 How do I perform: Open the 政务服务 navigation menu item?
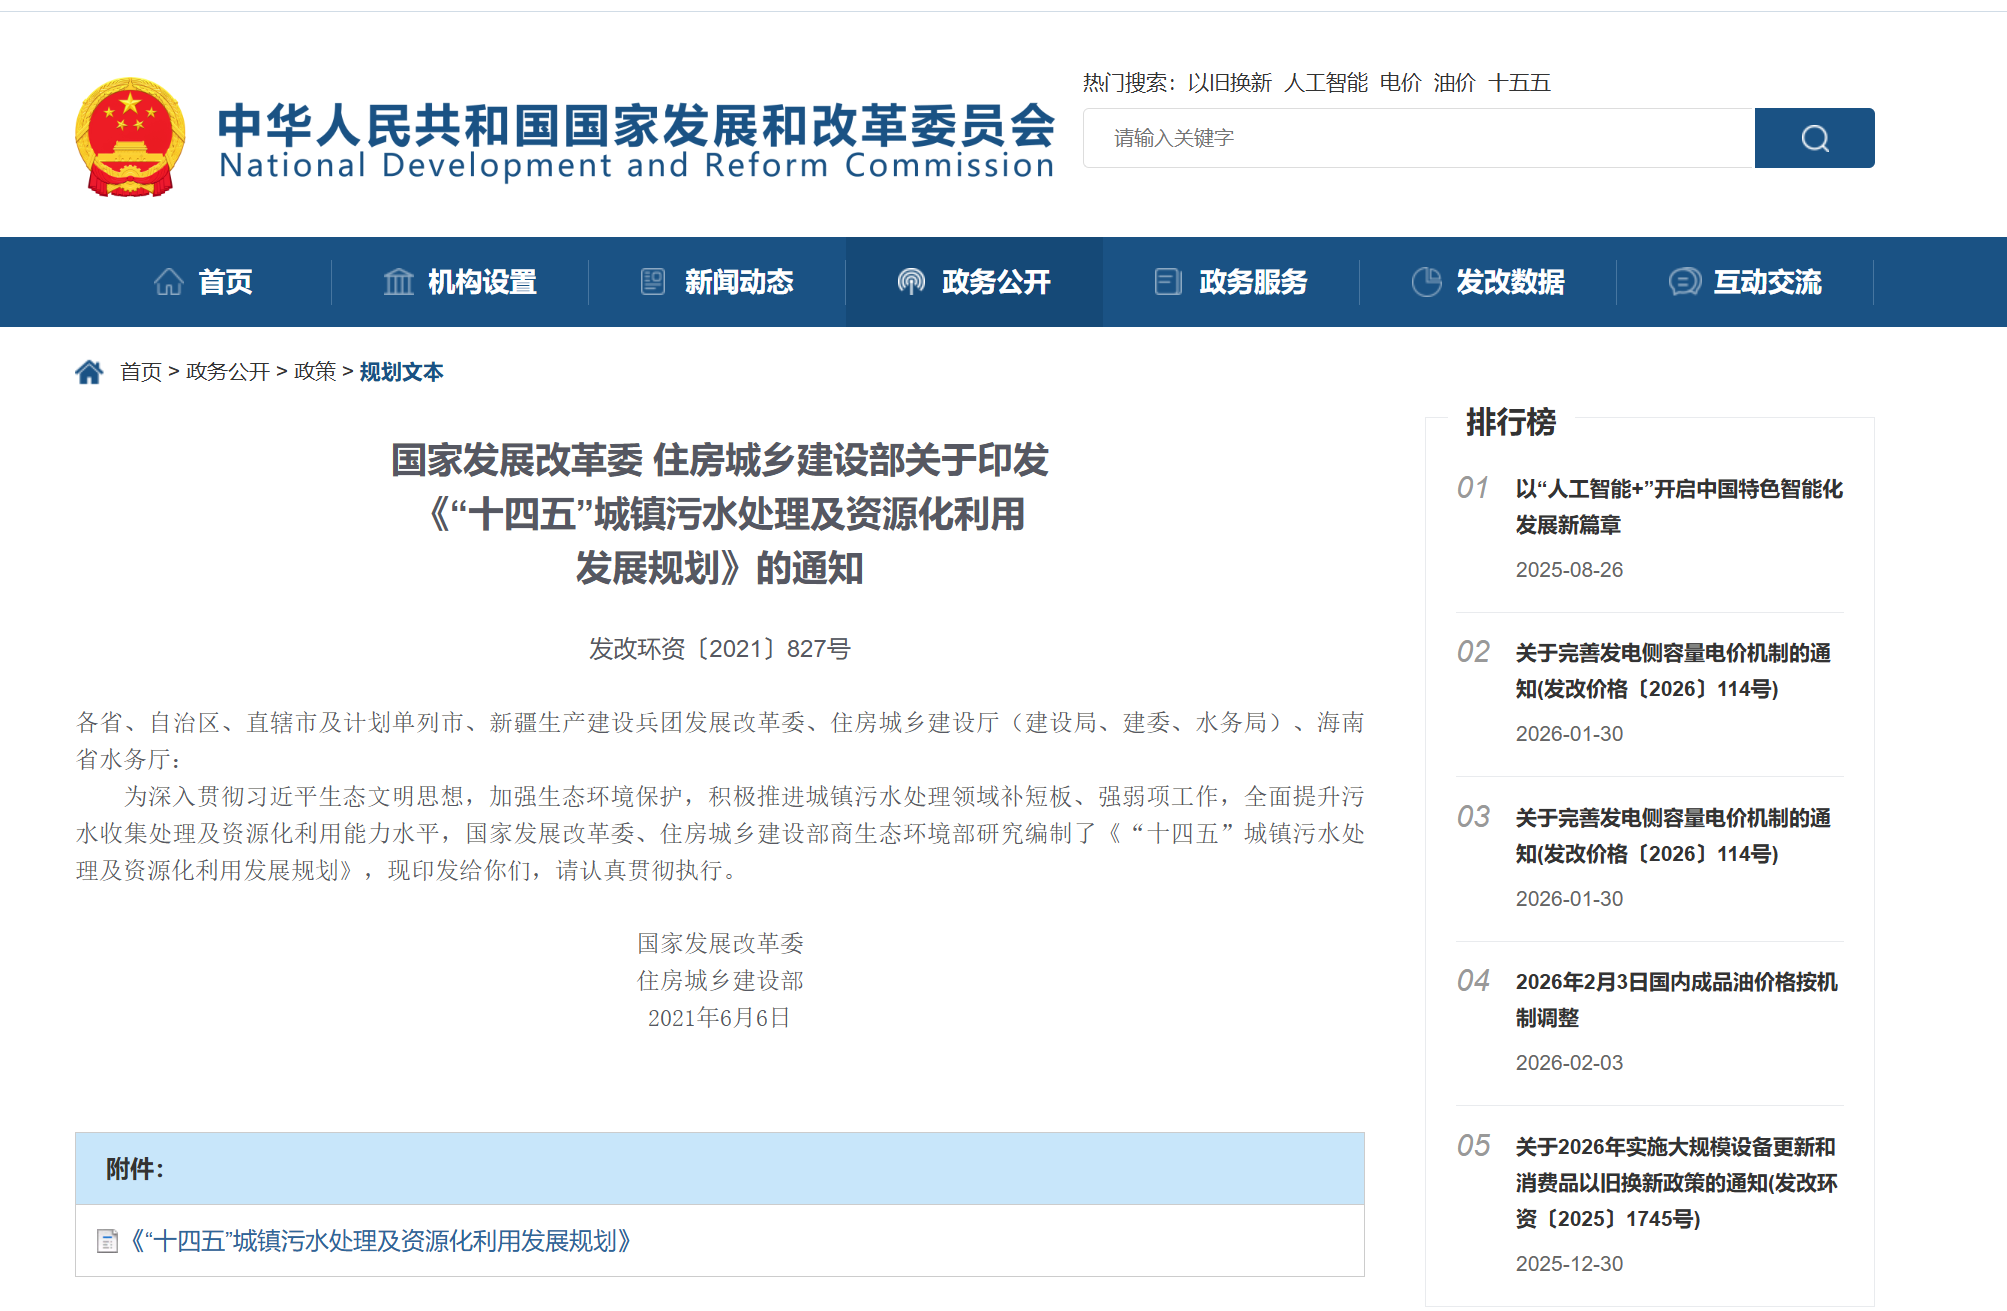pos(1252,282)
